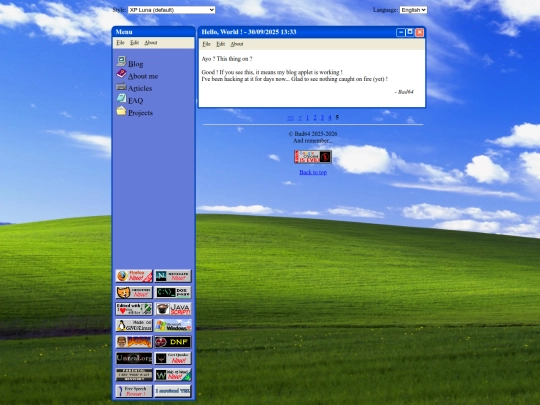Open File menu in the Menu window
This screenshot has height=405, width=540.
point(120,43)
